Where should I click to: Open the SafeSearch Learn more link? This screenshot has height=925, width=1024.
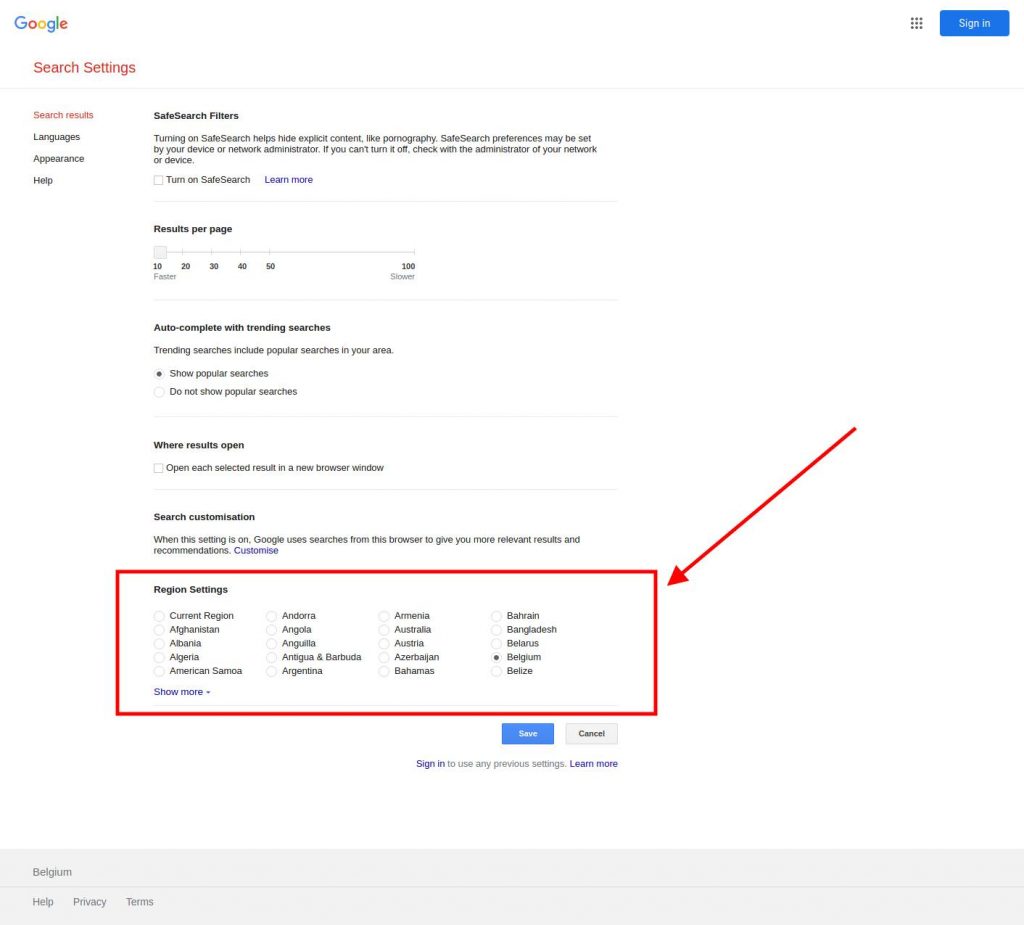[x=289, y=180]
